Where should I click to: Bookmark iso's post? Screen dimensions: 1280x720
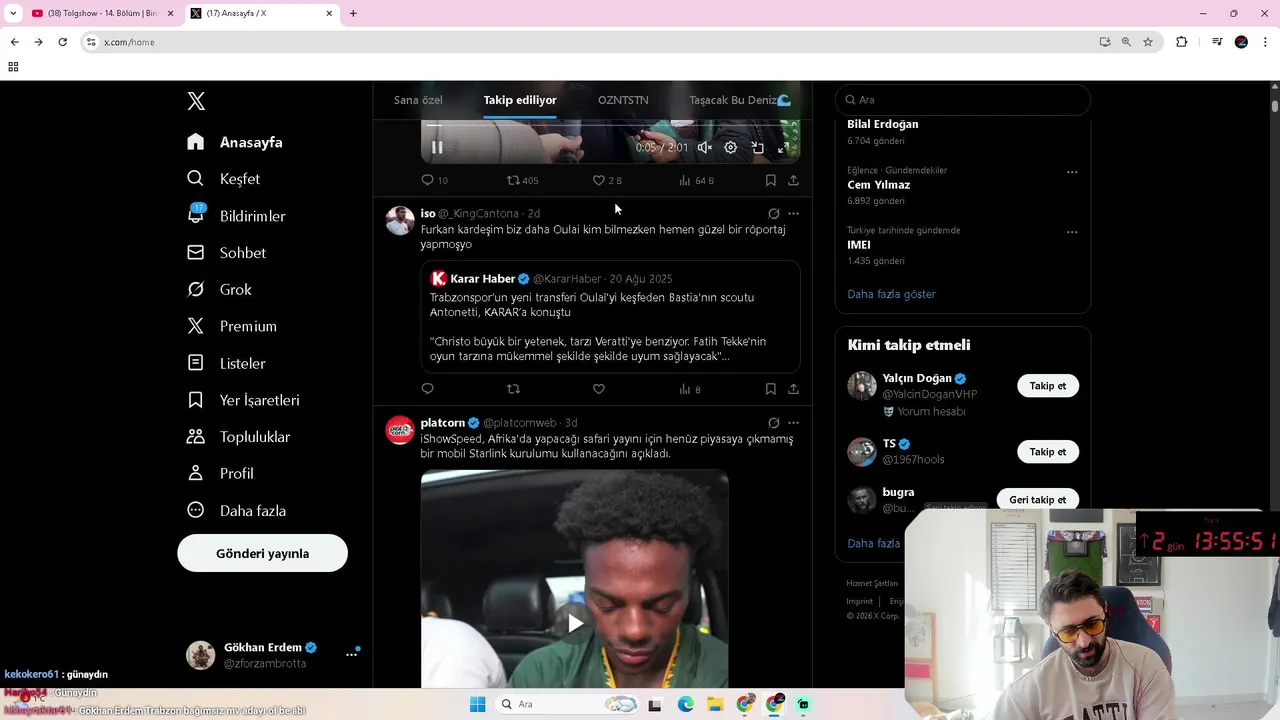coord(770,389)
